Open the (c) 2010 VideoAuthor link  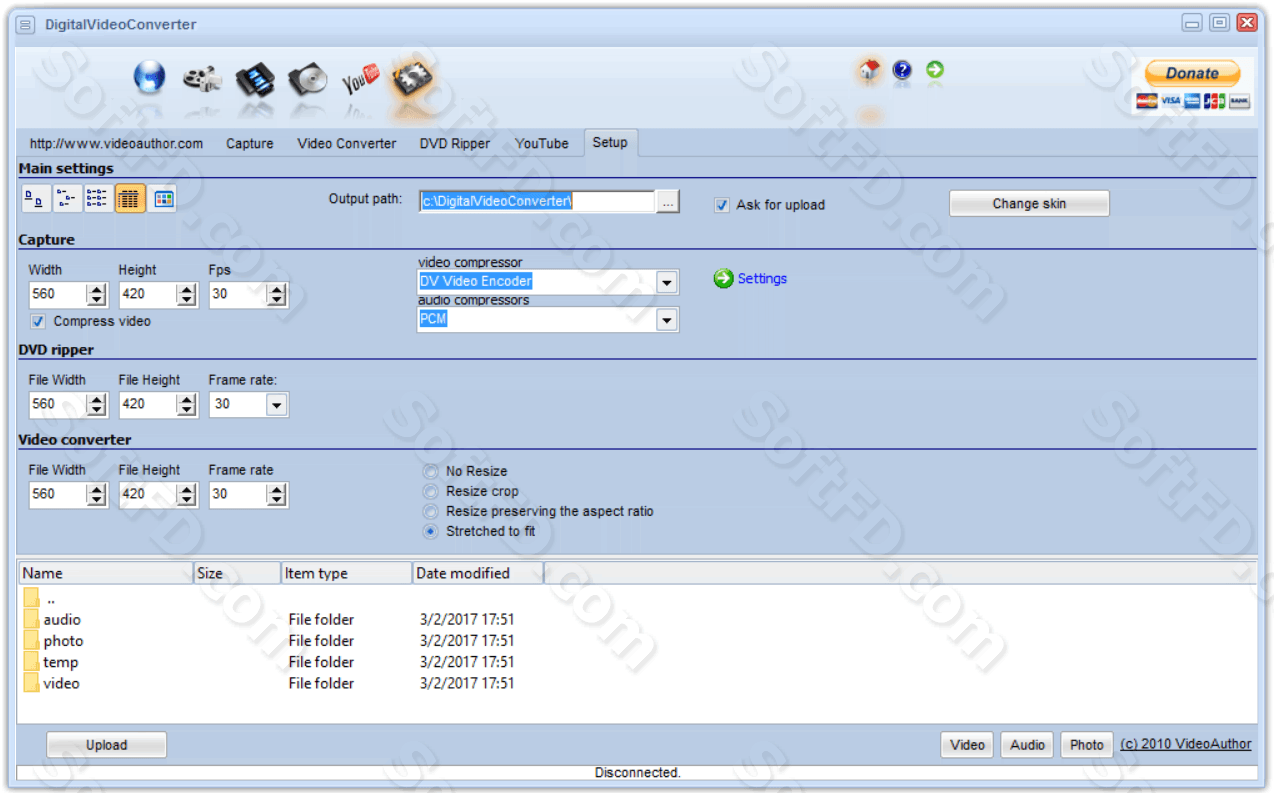pyautogui.click(x=1186, y=744)
